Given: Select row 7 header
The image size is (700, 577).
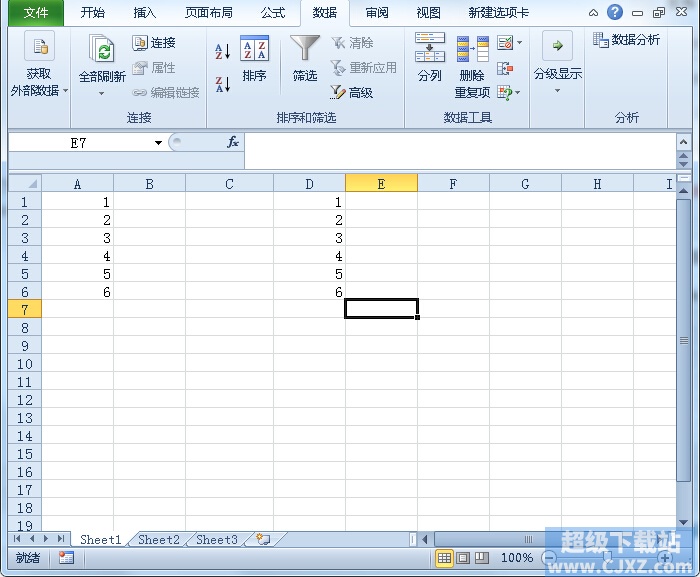Looking at the screenshot, I should (25, 309).
